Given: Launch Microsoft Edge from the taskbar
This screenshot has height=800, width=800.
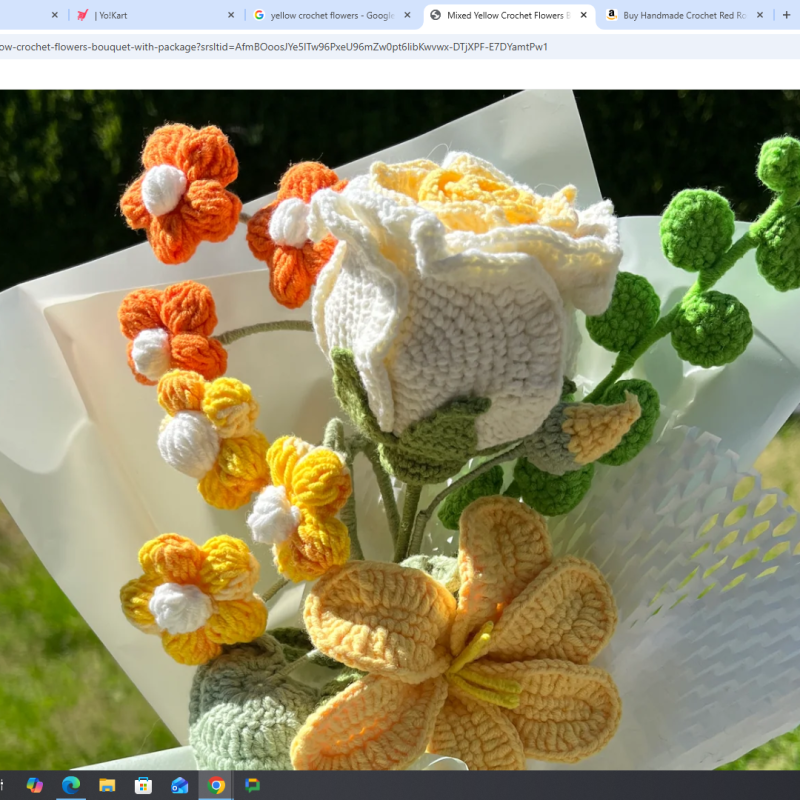Looking at the screenshot, I should (x=71, y=786).
